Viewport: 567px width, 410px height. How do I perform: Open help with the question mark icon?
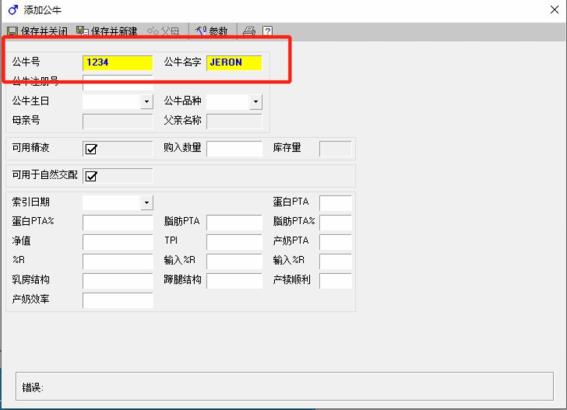pyautogui.click(x=268, y=31)
